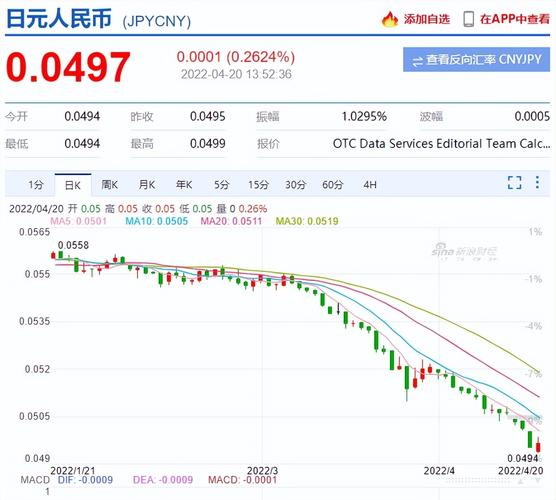Switch to 5分 interval tab

point(221,185)
